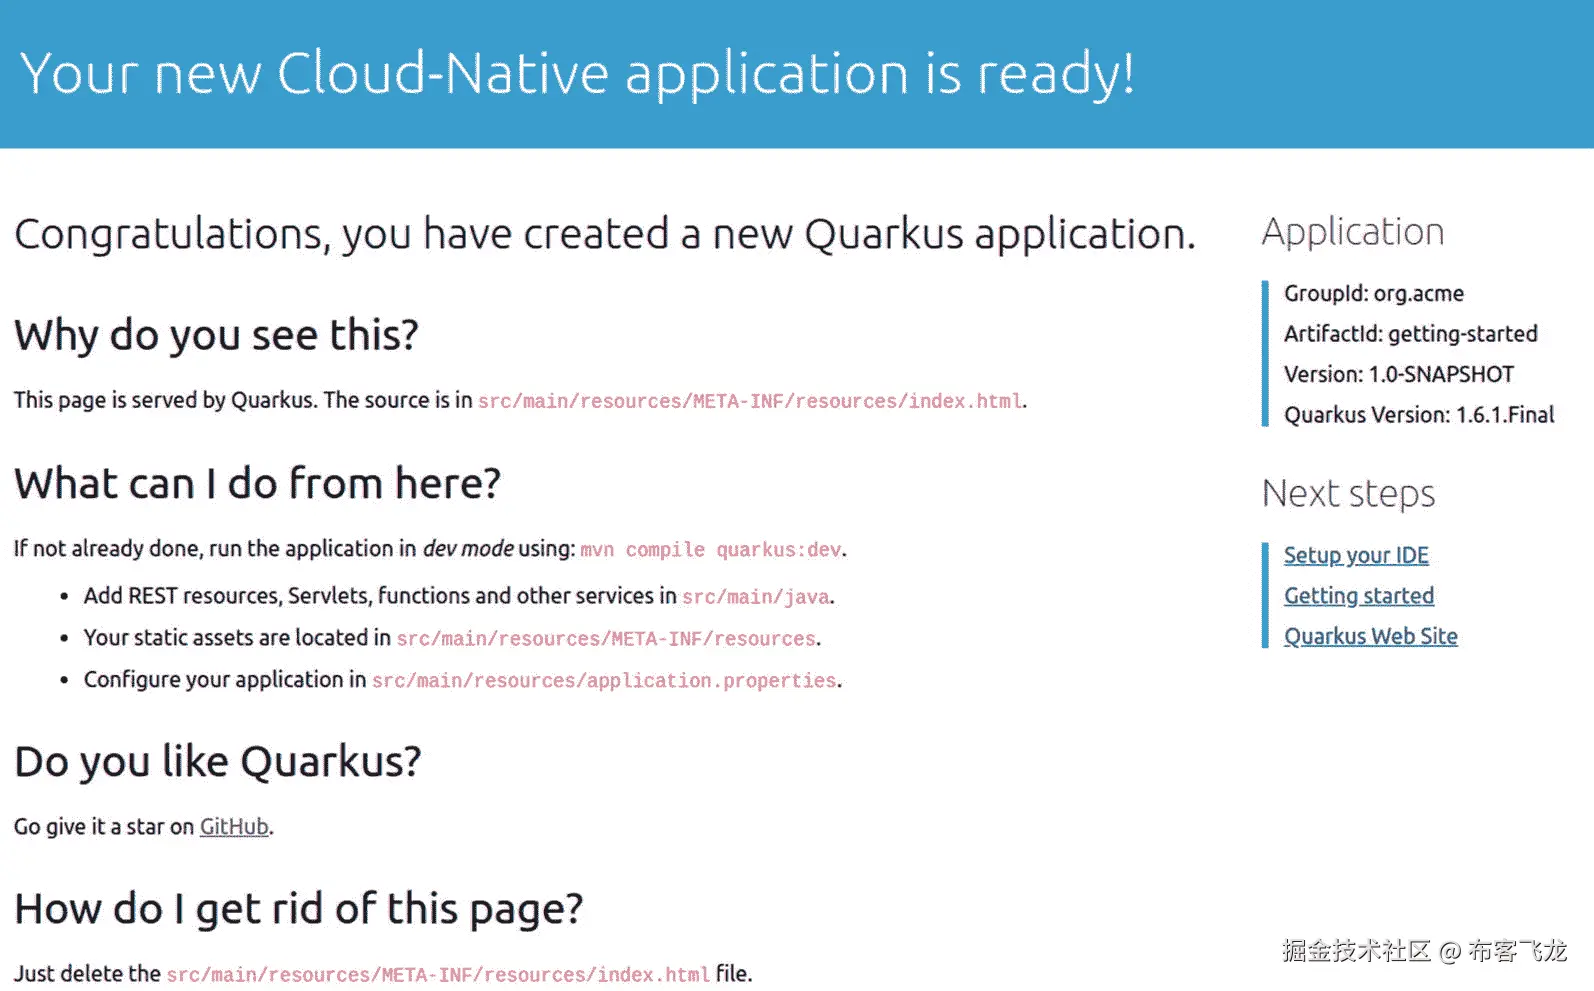
Task: Click the application.properties file path
Action: tap(604, 681)
